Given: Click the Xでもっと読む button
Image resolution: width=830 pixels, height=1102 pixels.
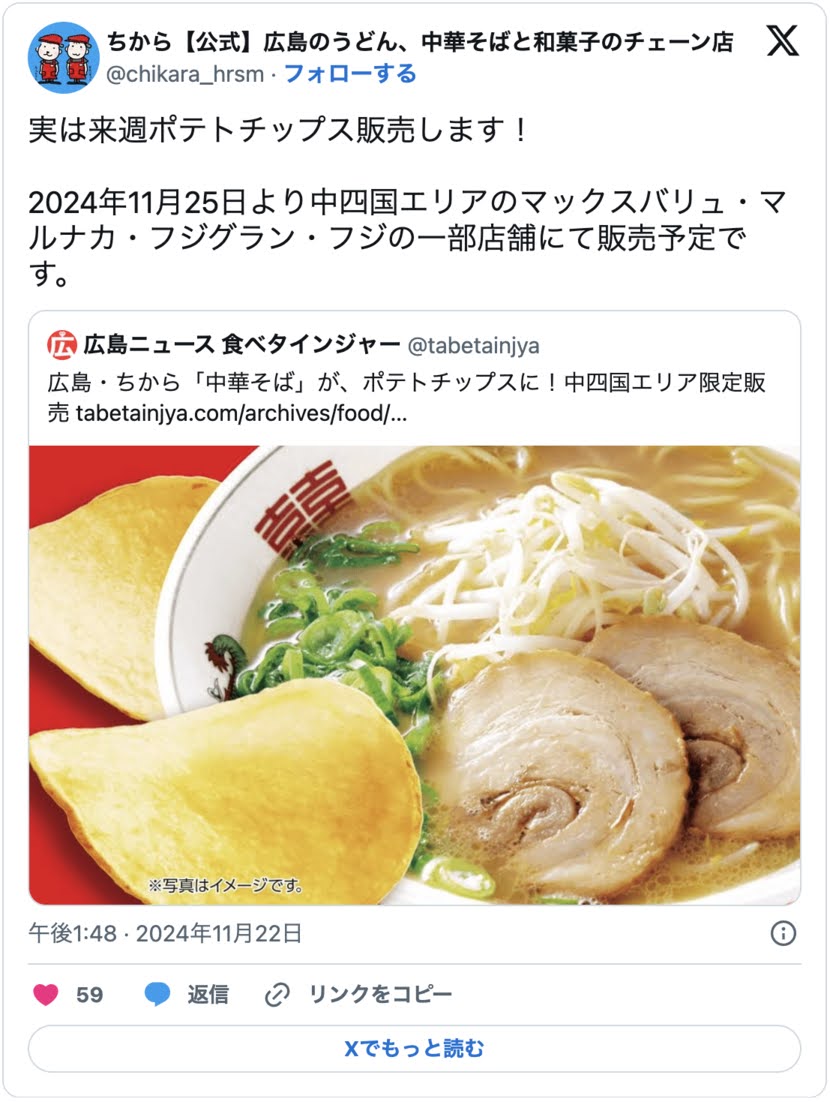Looking at the screenshot, I should (415, 1049).
